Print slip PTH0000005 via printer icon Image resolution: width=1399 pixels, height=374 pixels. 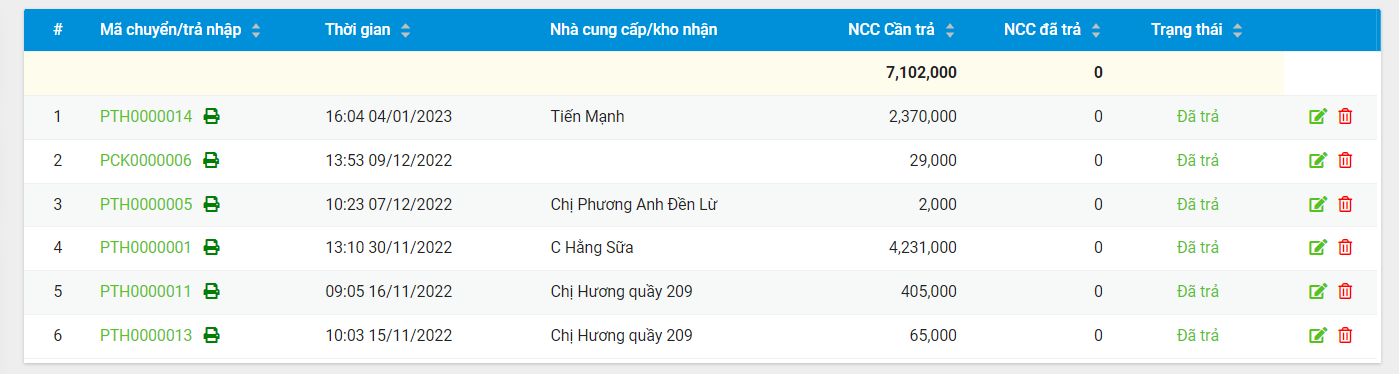211,204
